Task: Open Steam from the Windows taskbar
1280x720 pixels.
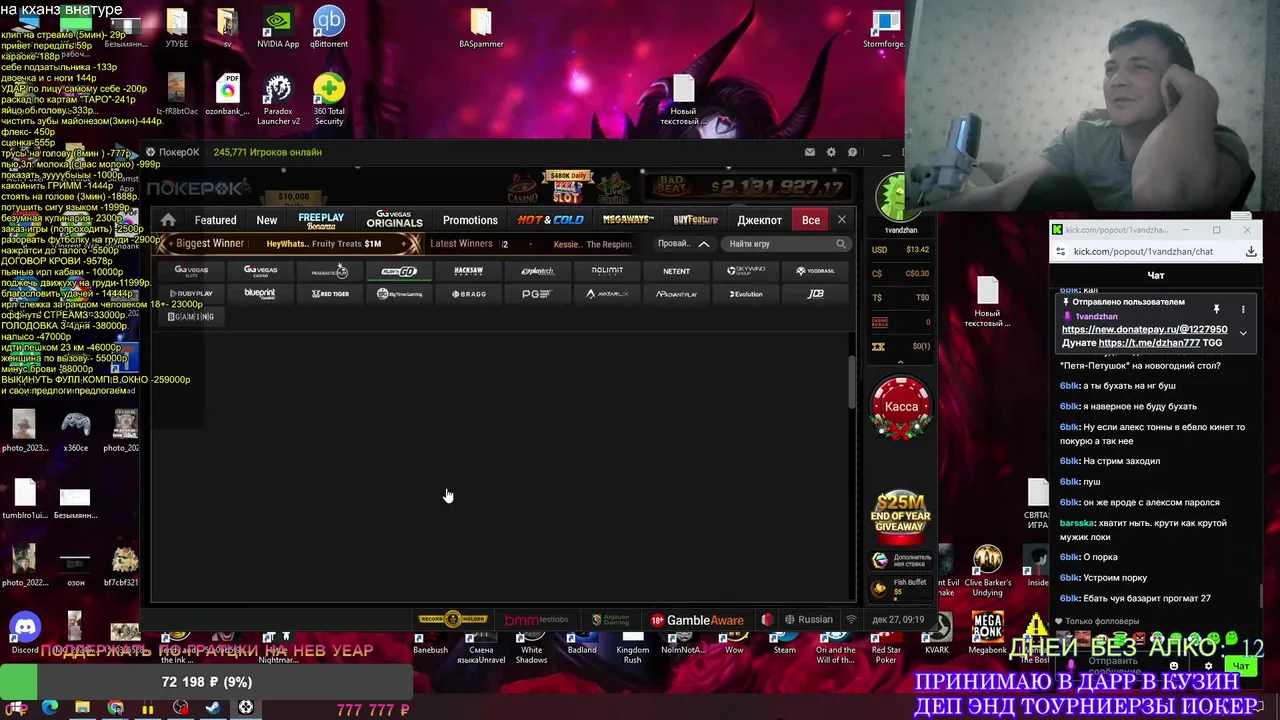Action: point(213,708)
